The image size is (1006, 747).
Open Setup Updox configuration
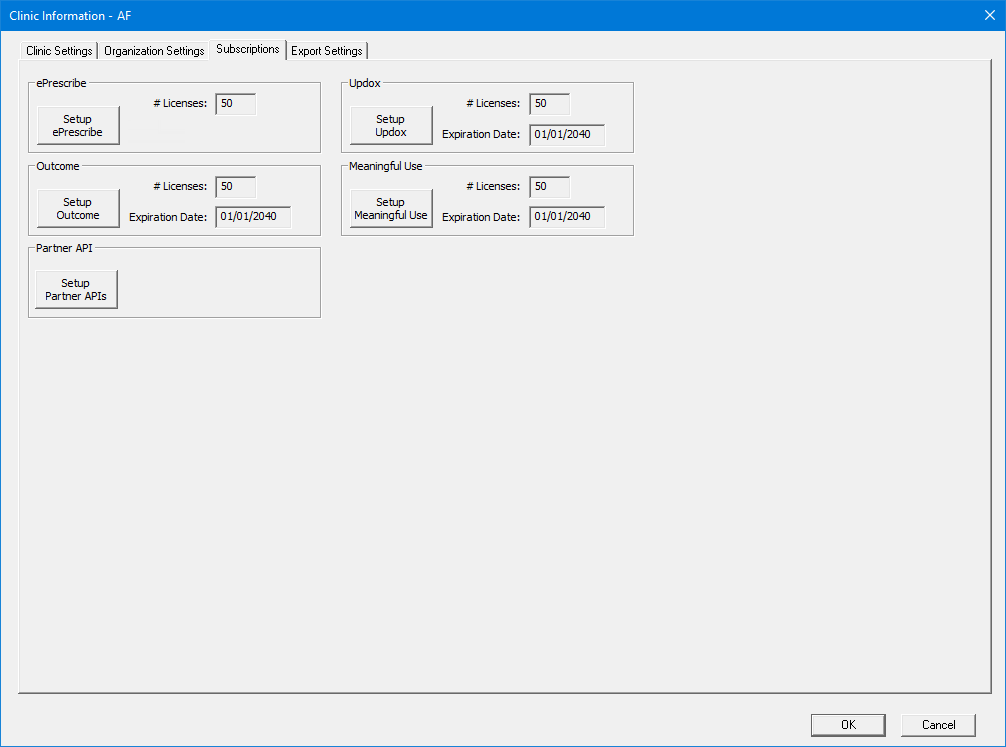click(391, 126)
